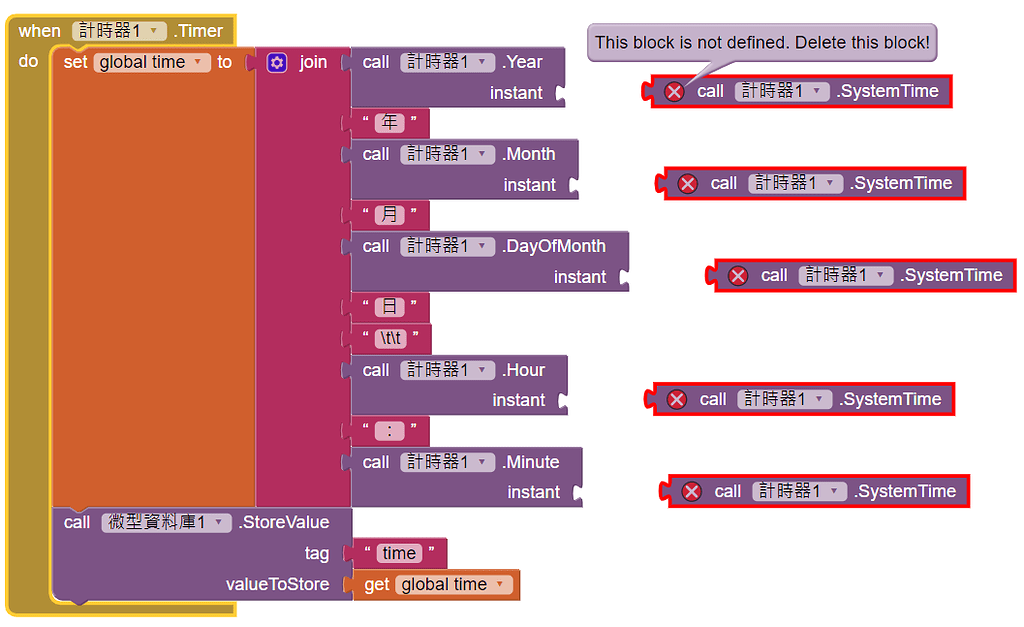Click the red error icon on top SystemTime block
Image resolution: width=1024 pixels, height=627 pixels.
coord(674,91)
